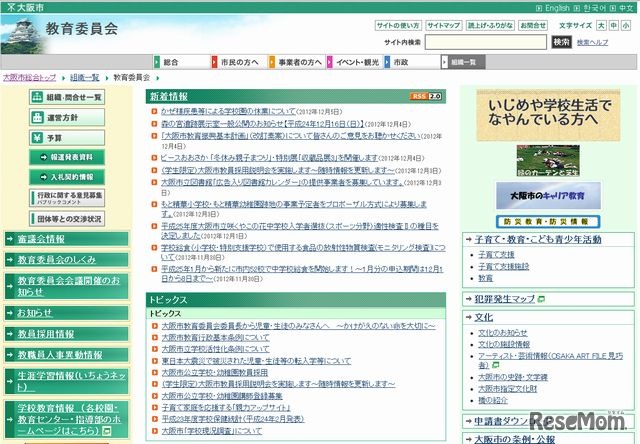
Task: Open 大阪市「学校現況調査」について topic
Action: pyautogui.click(x=212, y=431)
